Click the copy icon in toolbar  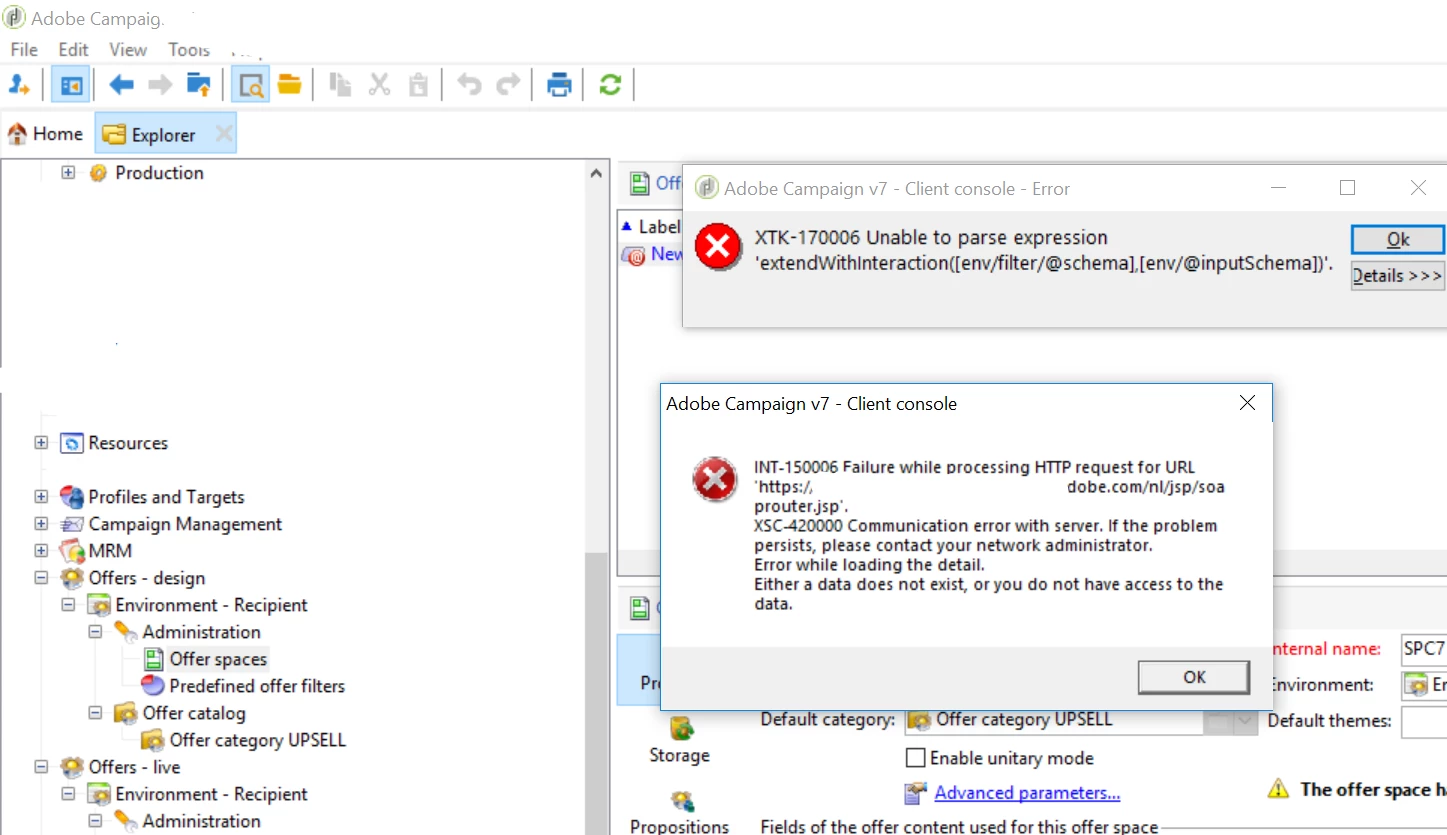tap(340, 85)
